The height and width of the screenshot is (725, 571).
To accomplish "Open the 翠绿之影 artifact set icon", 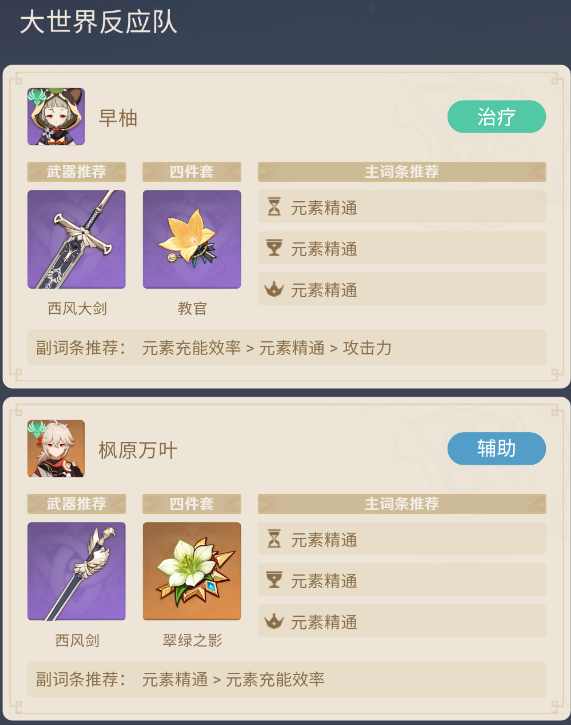I will (192, 571).
